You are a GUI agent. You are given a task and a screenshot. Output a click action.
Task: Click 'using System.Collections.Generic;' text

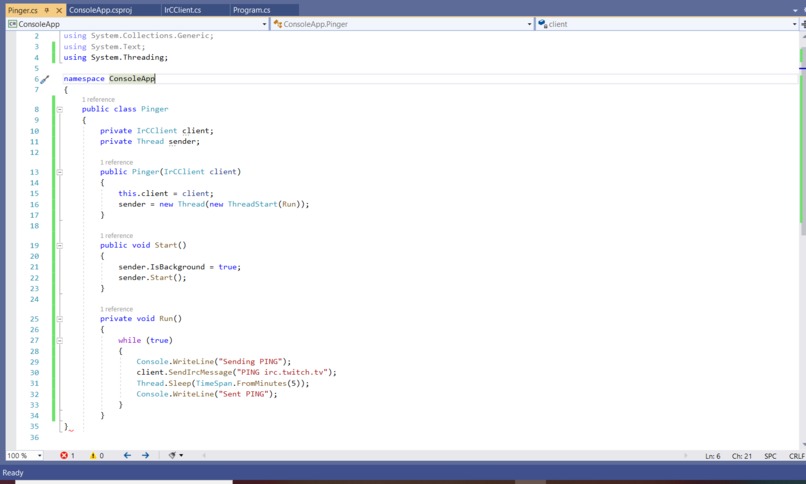(x=138, y=35)
